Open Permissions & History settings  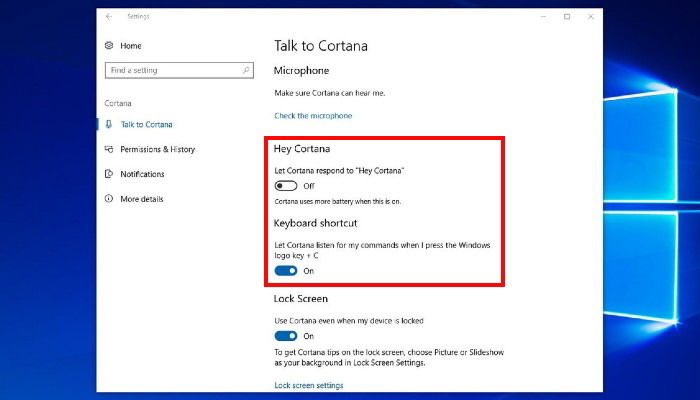pyautogui.click(x=158, y=149)
